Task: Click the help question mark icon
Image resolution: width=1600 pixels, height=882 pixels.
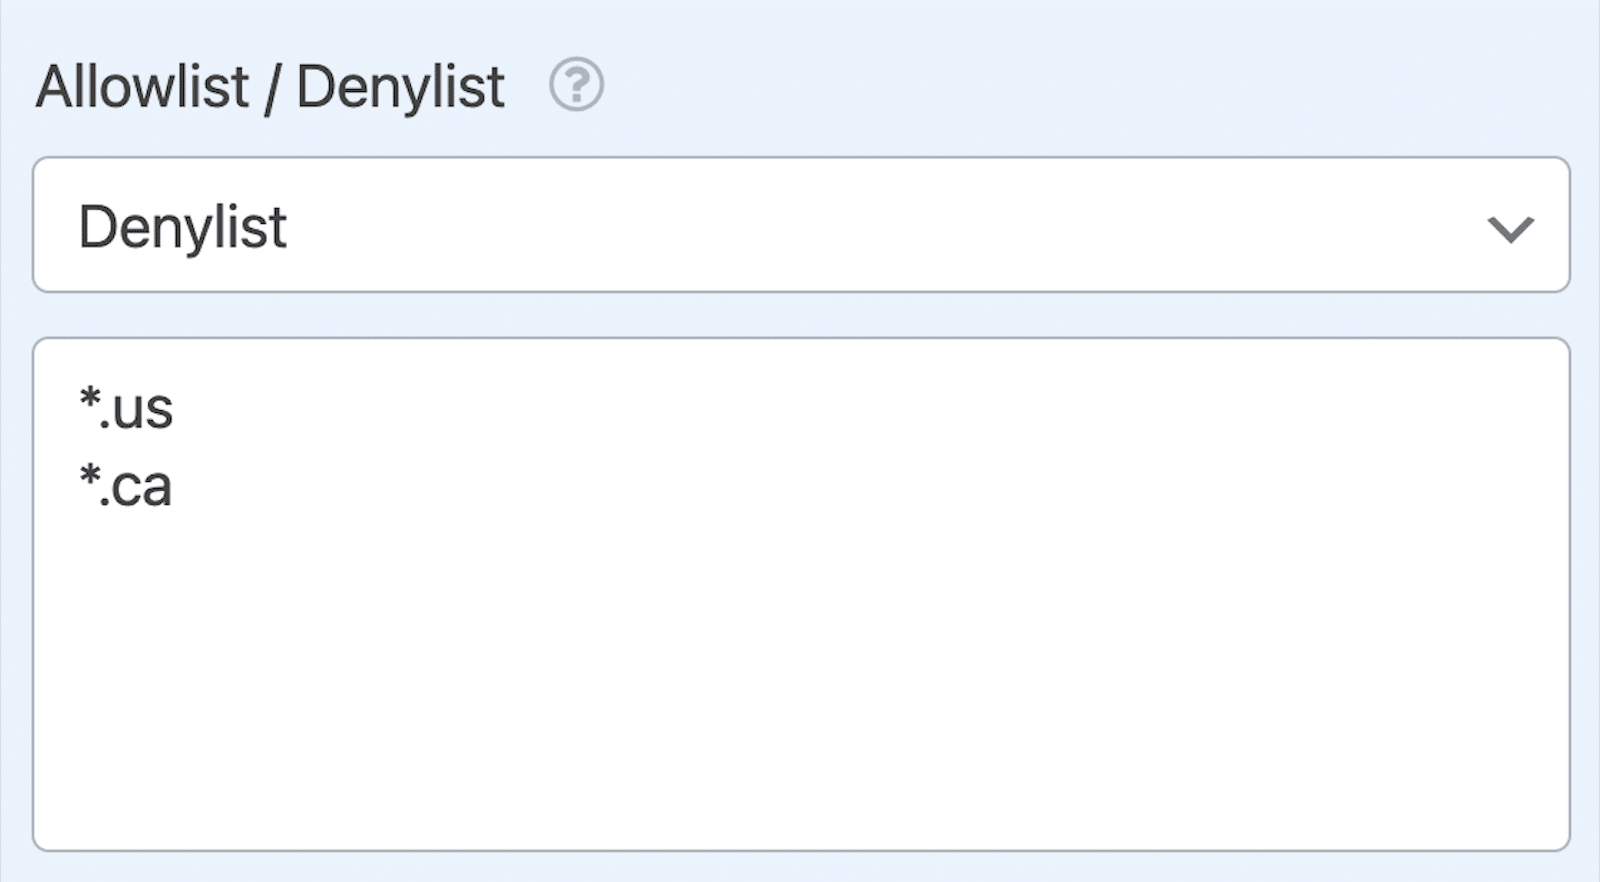Action: (576, 85)
